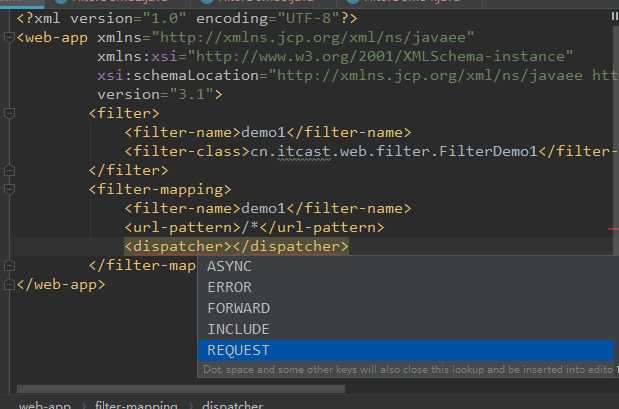Screen dimensions: 619x409
Task: Click the horizontal editor scrollbar
Action: [181, 389]
